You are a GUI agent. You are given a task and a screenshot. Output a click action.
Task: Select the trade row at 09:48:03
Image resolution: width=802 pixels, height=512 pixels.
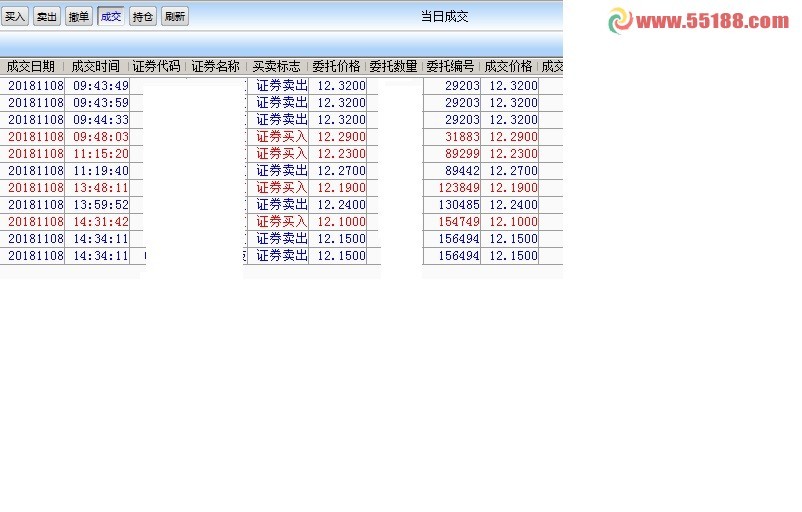[x=100, y=137]
